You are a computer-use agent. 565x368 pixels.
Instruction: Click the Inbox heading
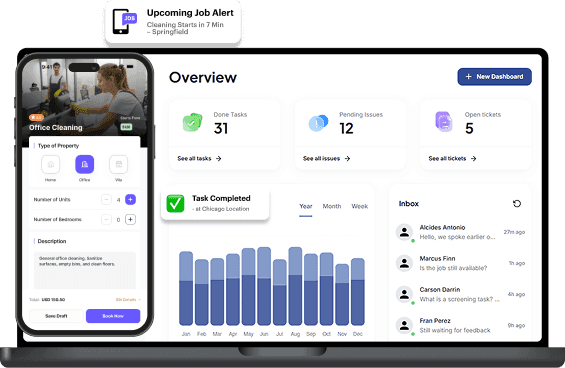pos(409,204)
